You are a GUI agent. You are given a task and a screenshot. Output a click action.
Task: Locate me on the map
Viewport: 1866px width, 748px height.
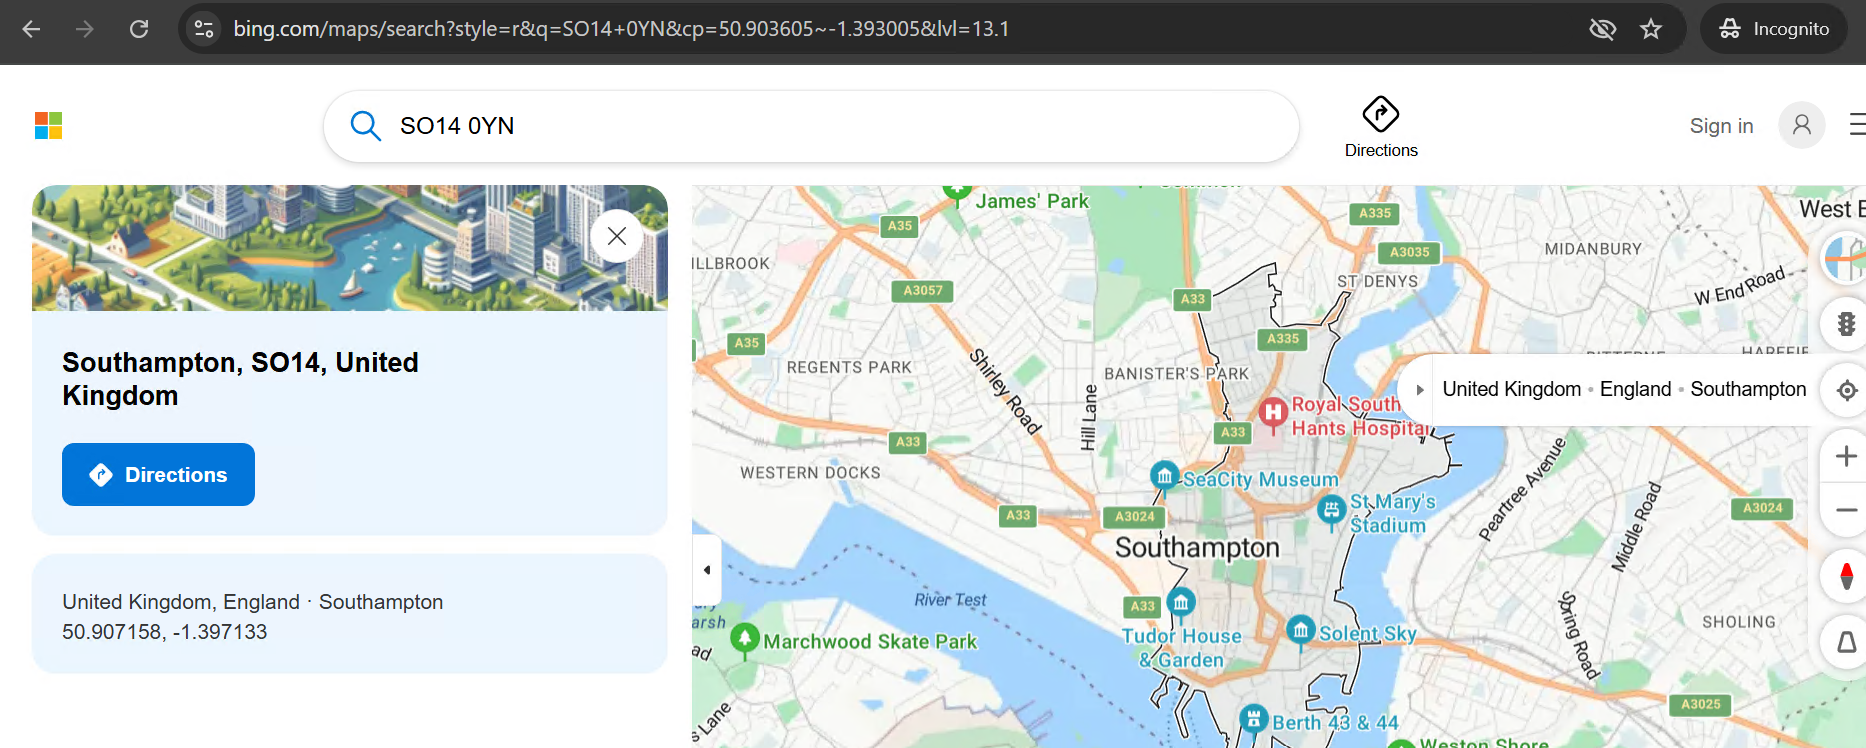click(1847, 390)
